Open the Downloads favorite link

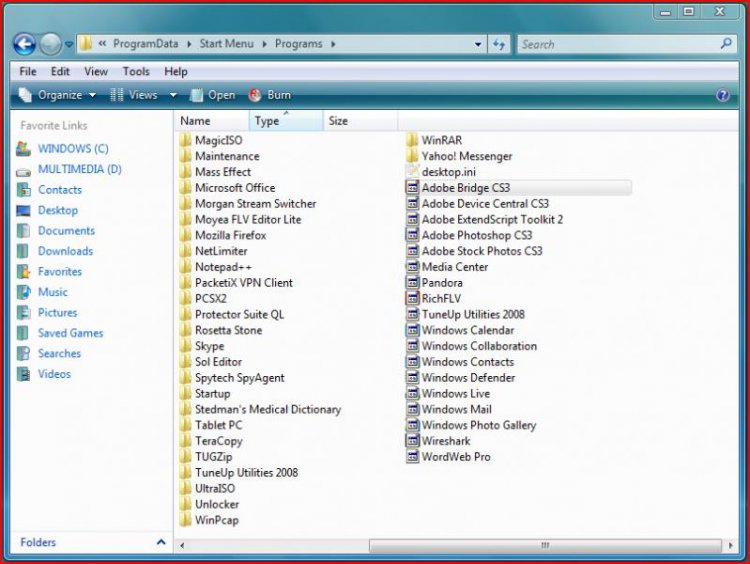pos(66,252)
